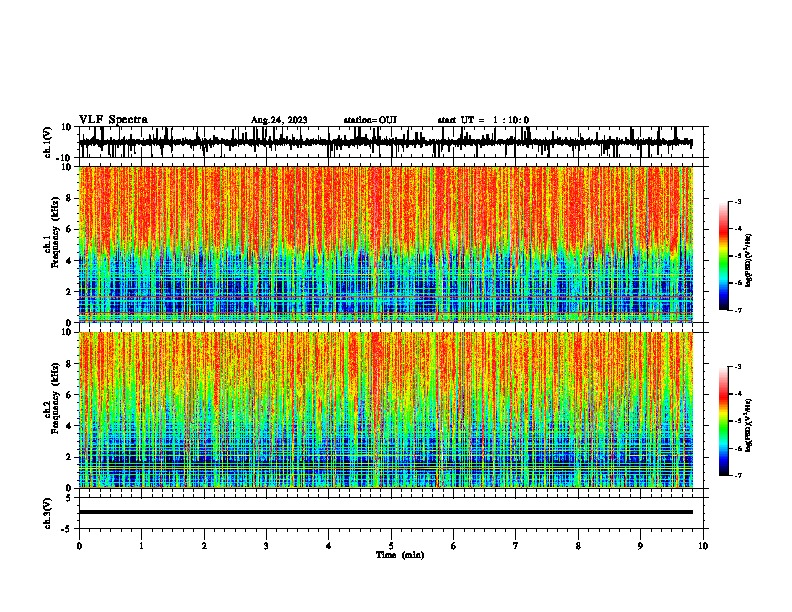Click the "1" tick on the Time axis
The height and width of the screenshot is (612, 792).
point(141,546)
